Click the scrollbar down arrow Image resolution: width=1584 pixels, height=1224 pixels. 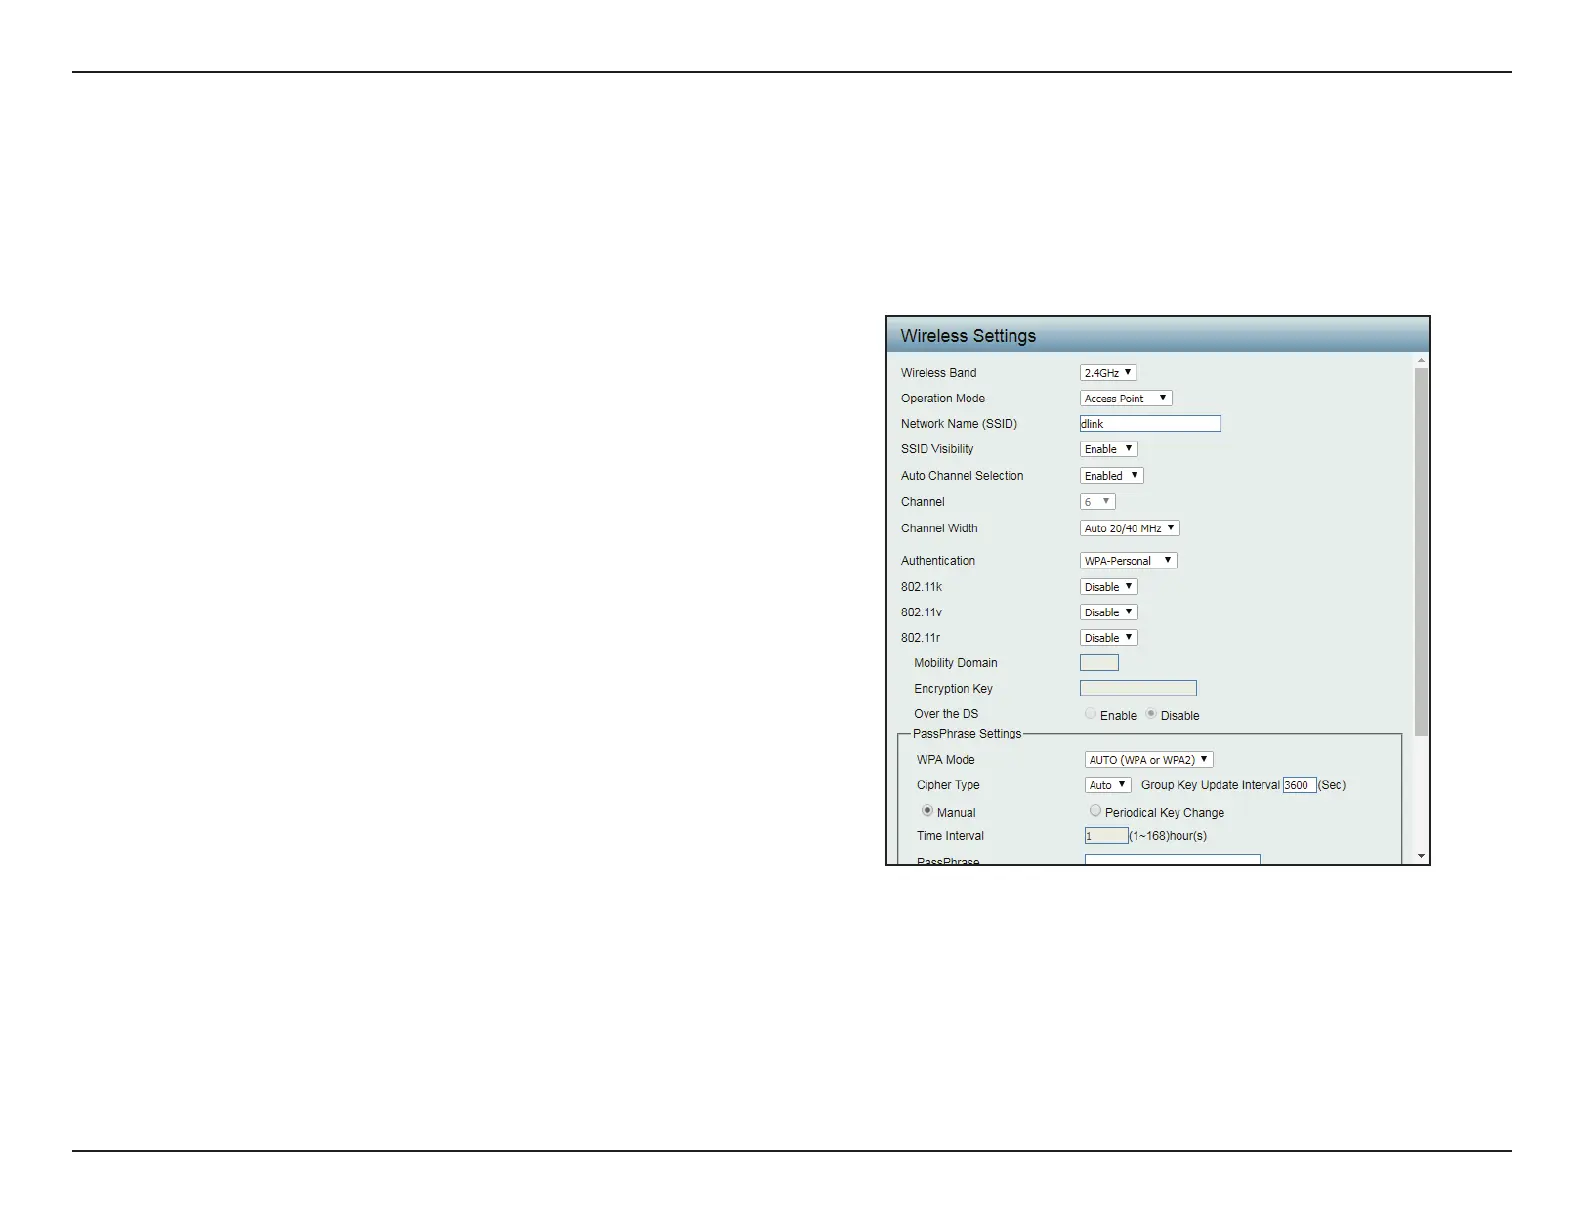[1422, 857]
